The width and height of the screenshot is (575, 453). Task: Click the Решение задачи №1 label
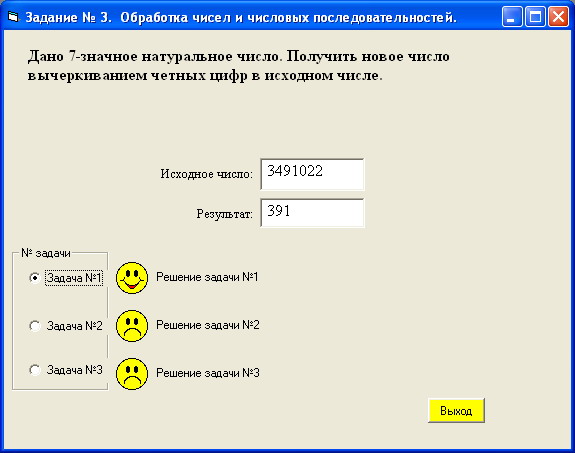(207, 277)
